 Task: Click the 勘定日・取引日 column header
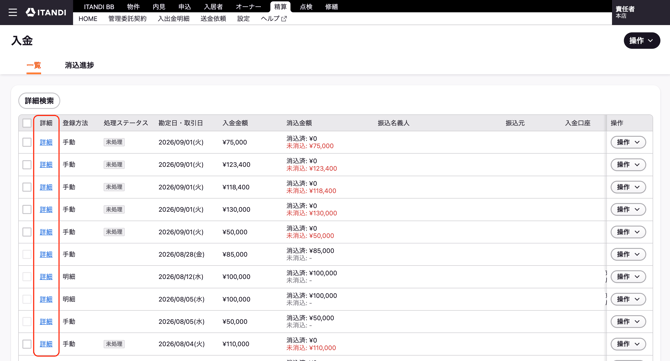click(x=180, y=123)
